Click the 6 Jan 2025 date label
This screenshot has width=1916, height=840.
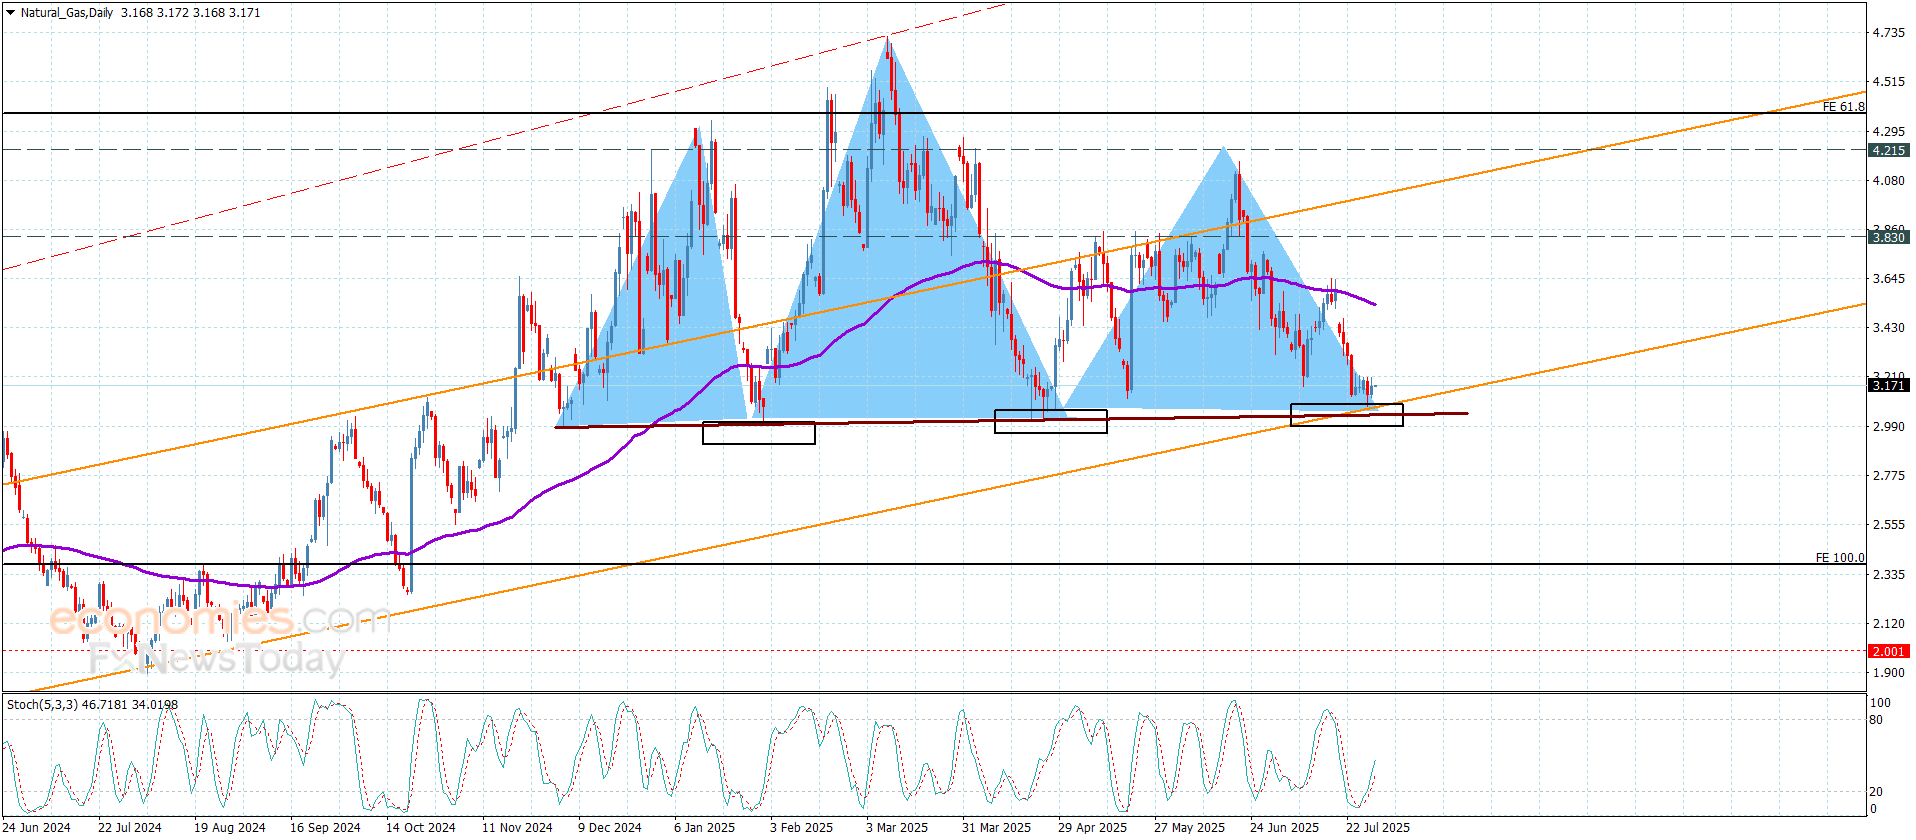click(704, 827)
